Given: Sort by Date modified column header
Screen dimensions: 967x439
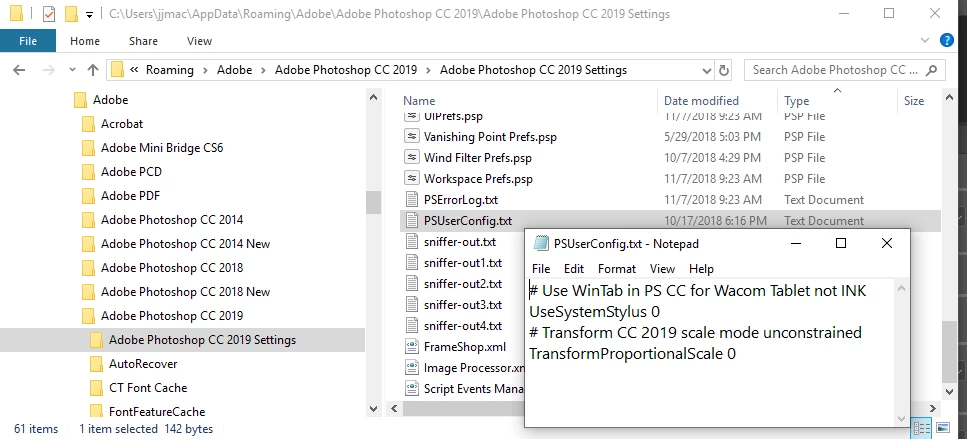Looking at the screenshot, I should [x=701, y=101].
